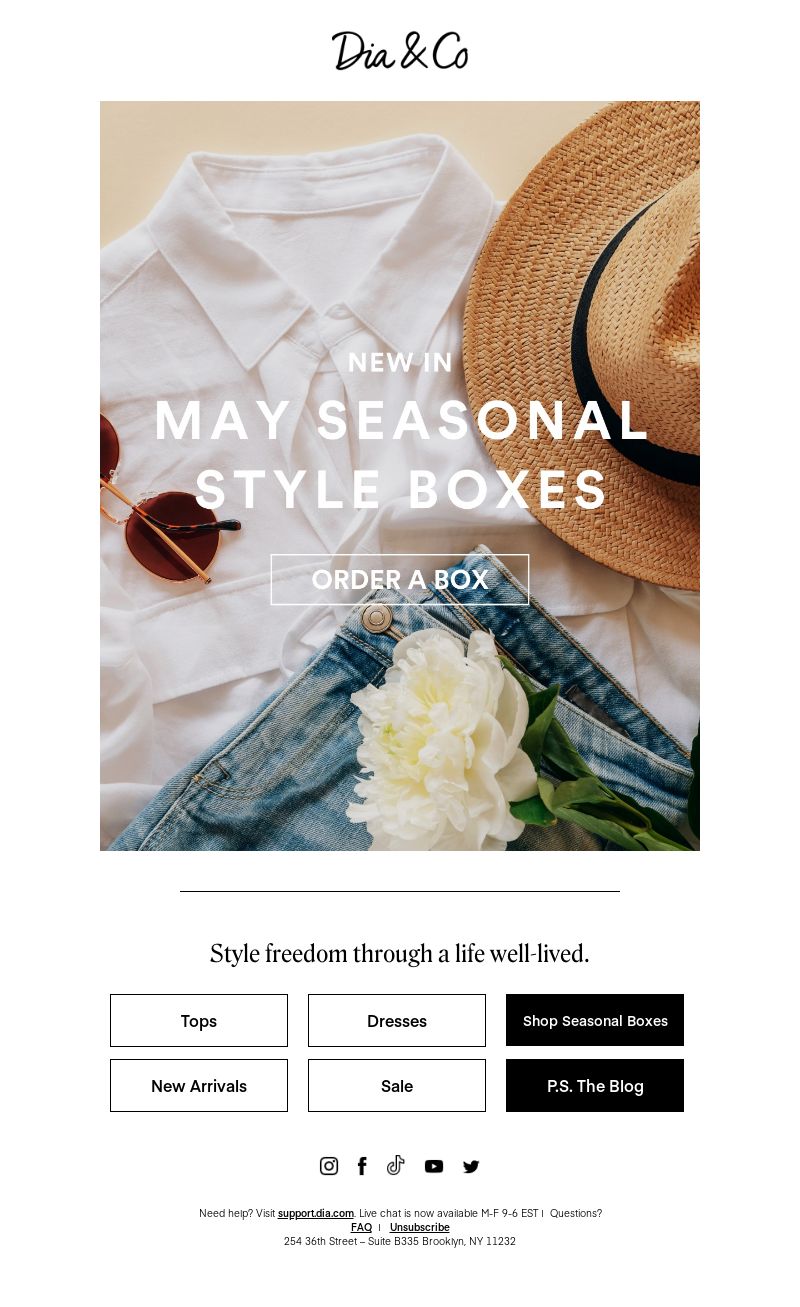The height and width of the screenshot is (1307, 800).
Task: Select the Tops category button
Action: click(199, 1021)
